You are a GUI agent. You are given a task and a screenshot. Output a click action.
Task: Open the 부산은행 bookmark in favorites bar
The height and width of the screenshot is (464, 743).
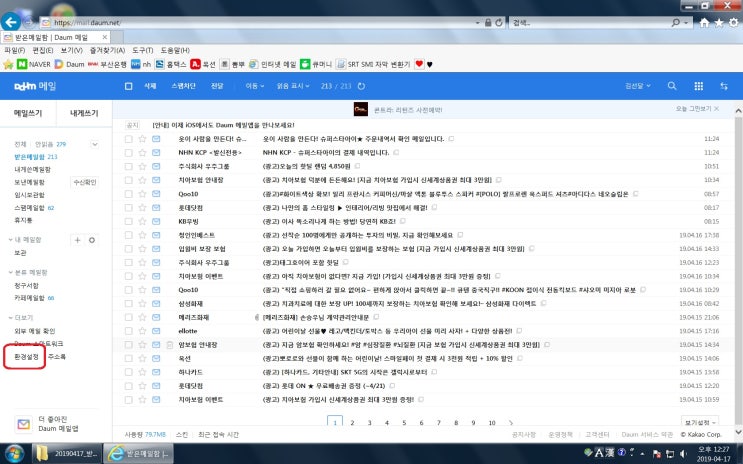tap(108, 64)
